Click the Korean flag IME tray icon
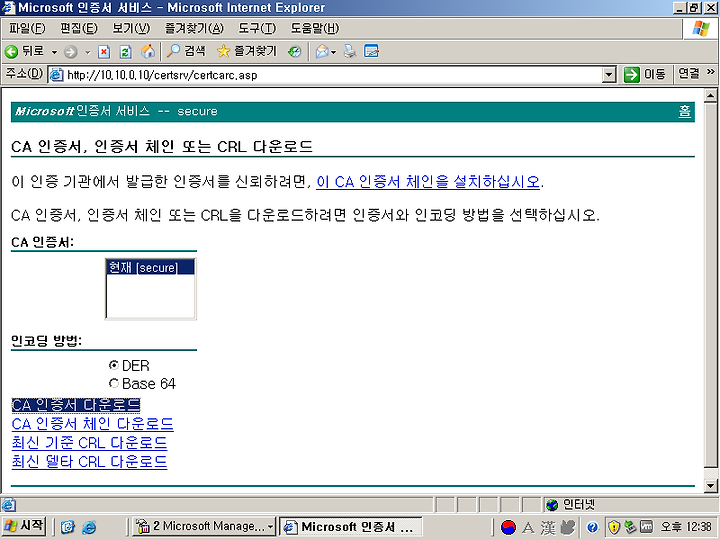The image size is (720, 540). click(x=508, y=527)
